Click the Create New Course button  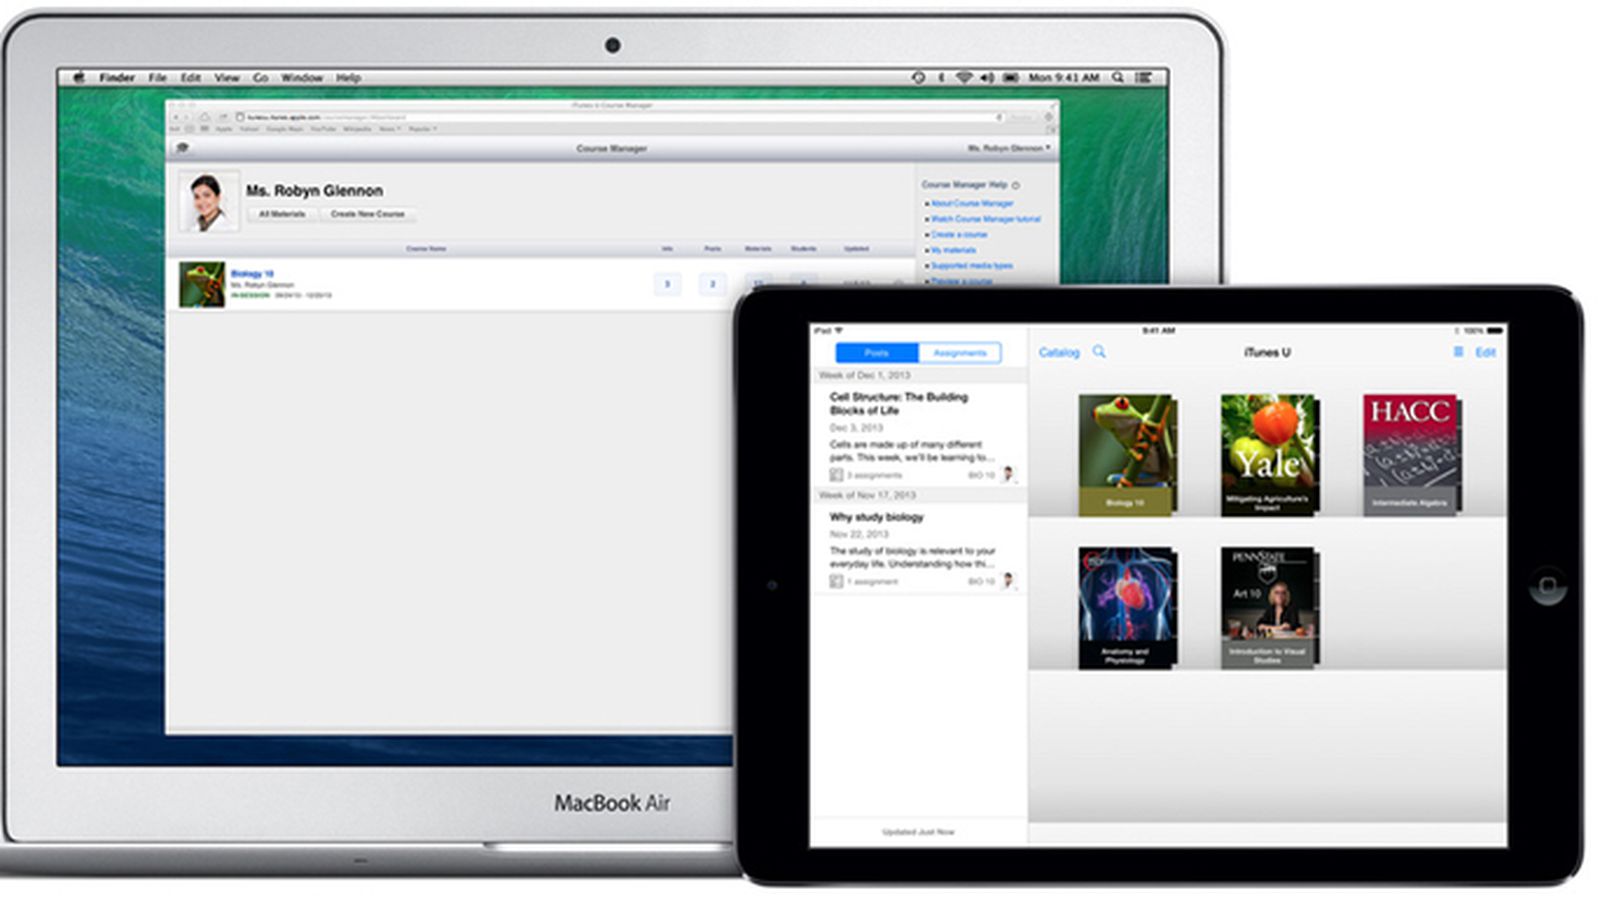(x=367, y=214)
